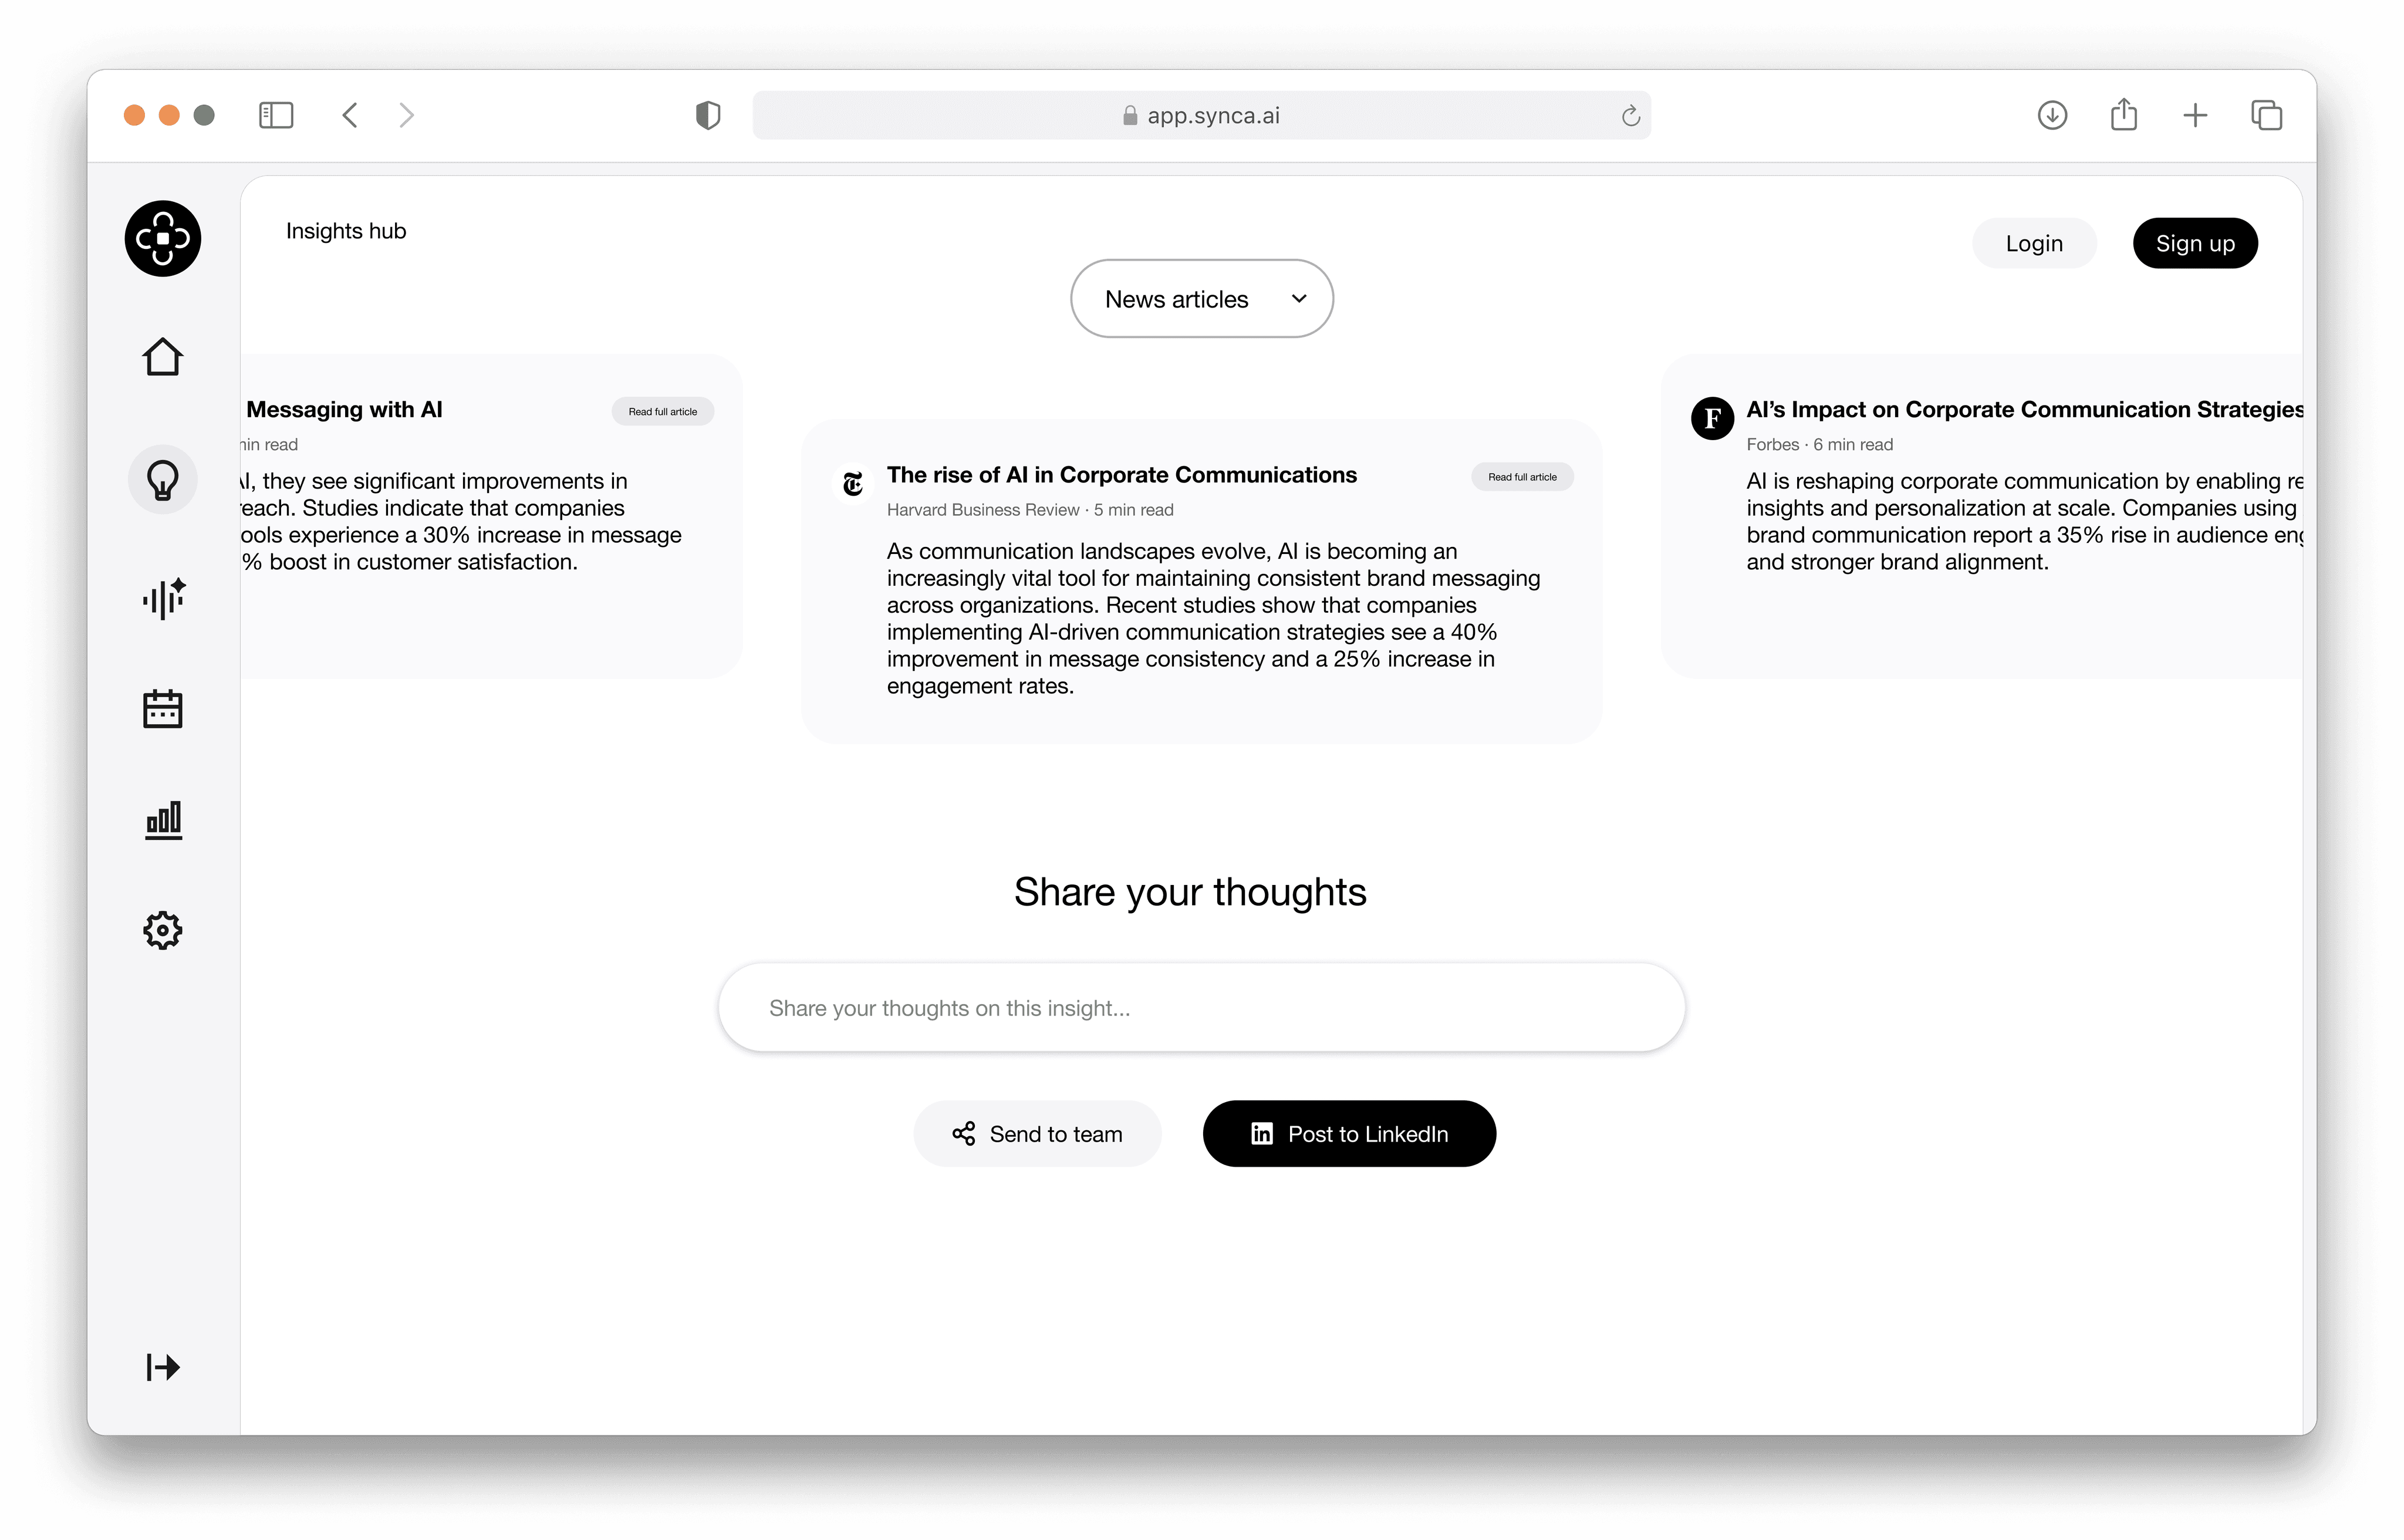Open the calendar icon in sidebar
This screenshot has width=2404, height=1540.
(x=163, y=710)
